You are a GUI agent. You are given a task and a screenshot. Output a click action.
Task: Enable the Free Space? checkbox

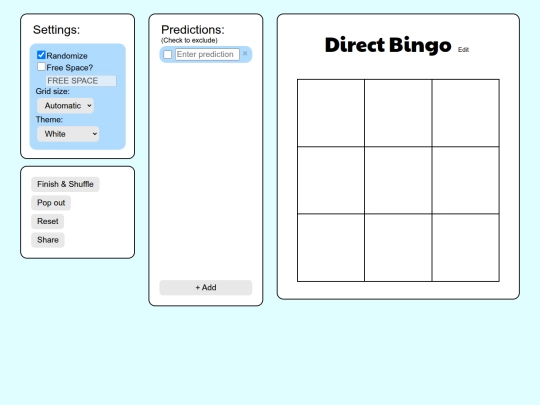coord(41,67)
